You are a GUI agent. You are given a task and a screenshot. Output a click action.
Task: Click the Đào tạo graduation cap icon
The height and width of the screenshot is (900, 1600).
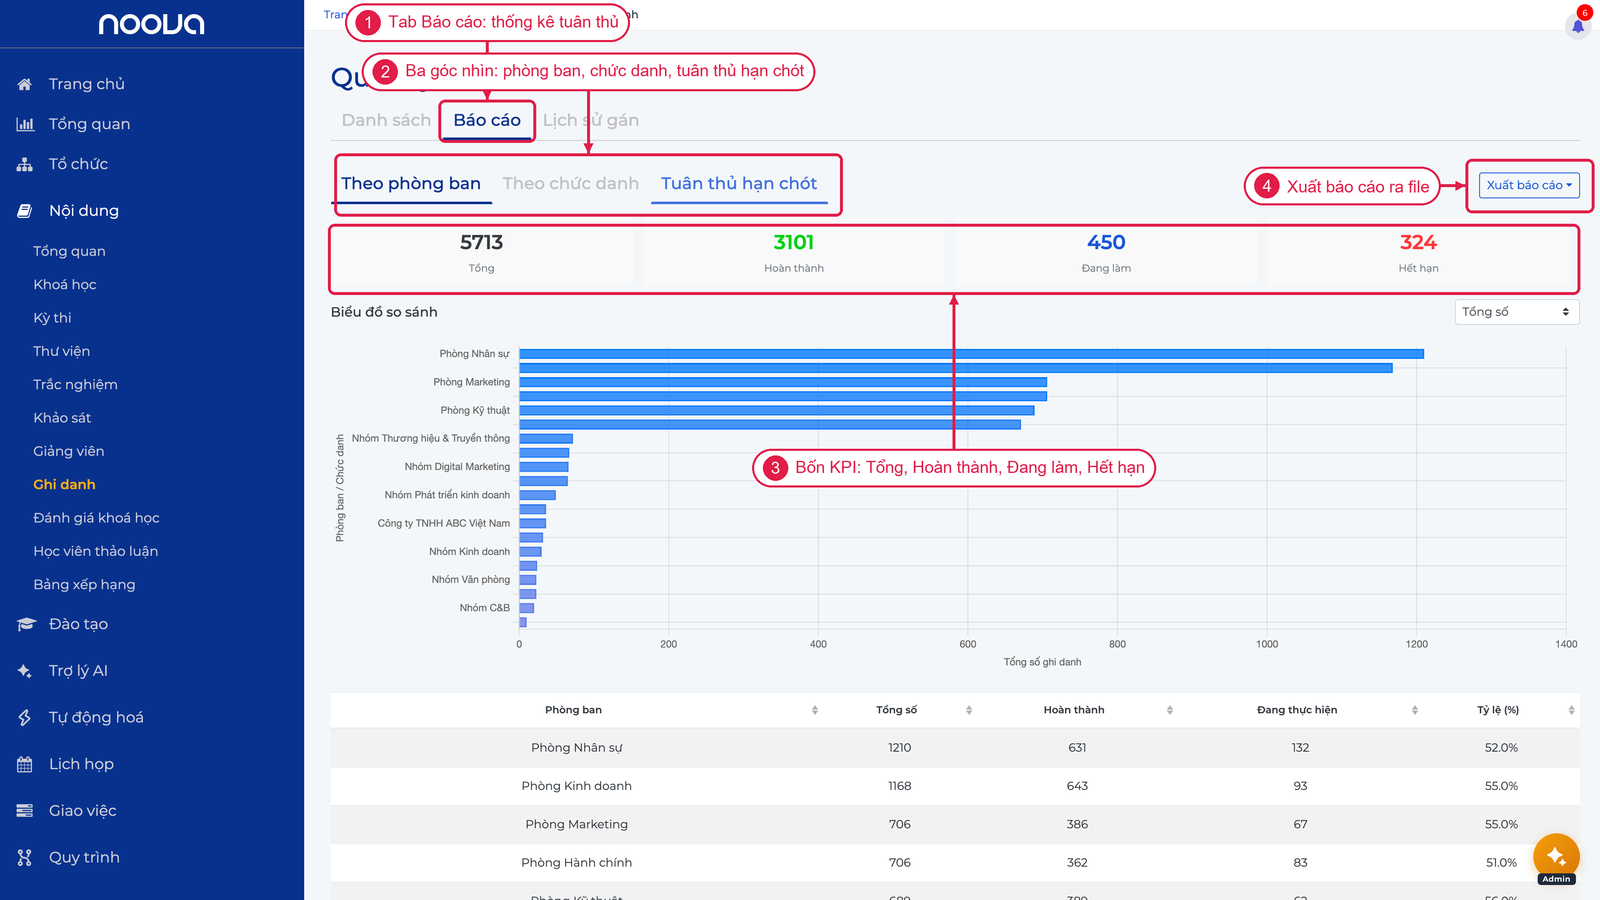26,624
